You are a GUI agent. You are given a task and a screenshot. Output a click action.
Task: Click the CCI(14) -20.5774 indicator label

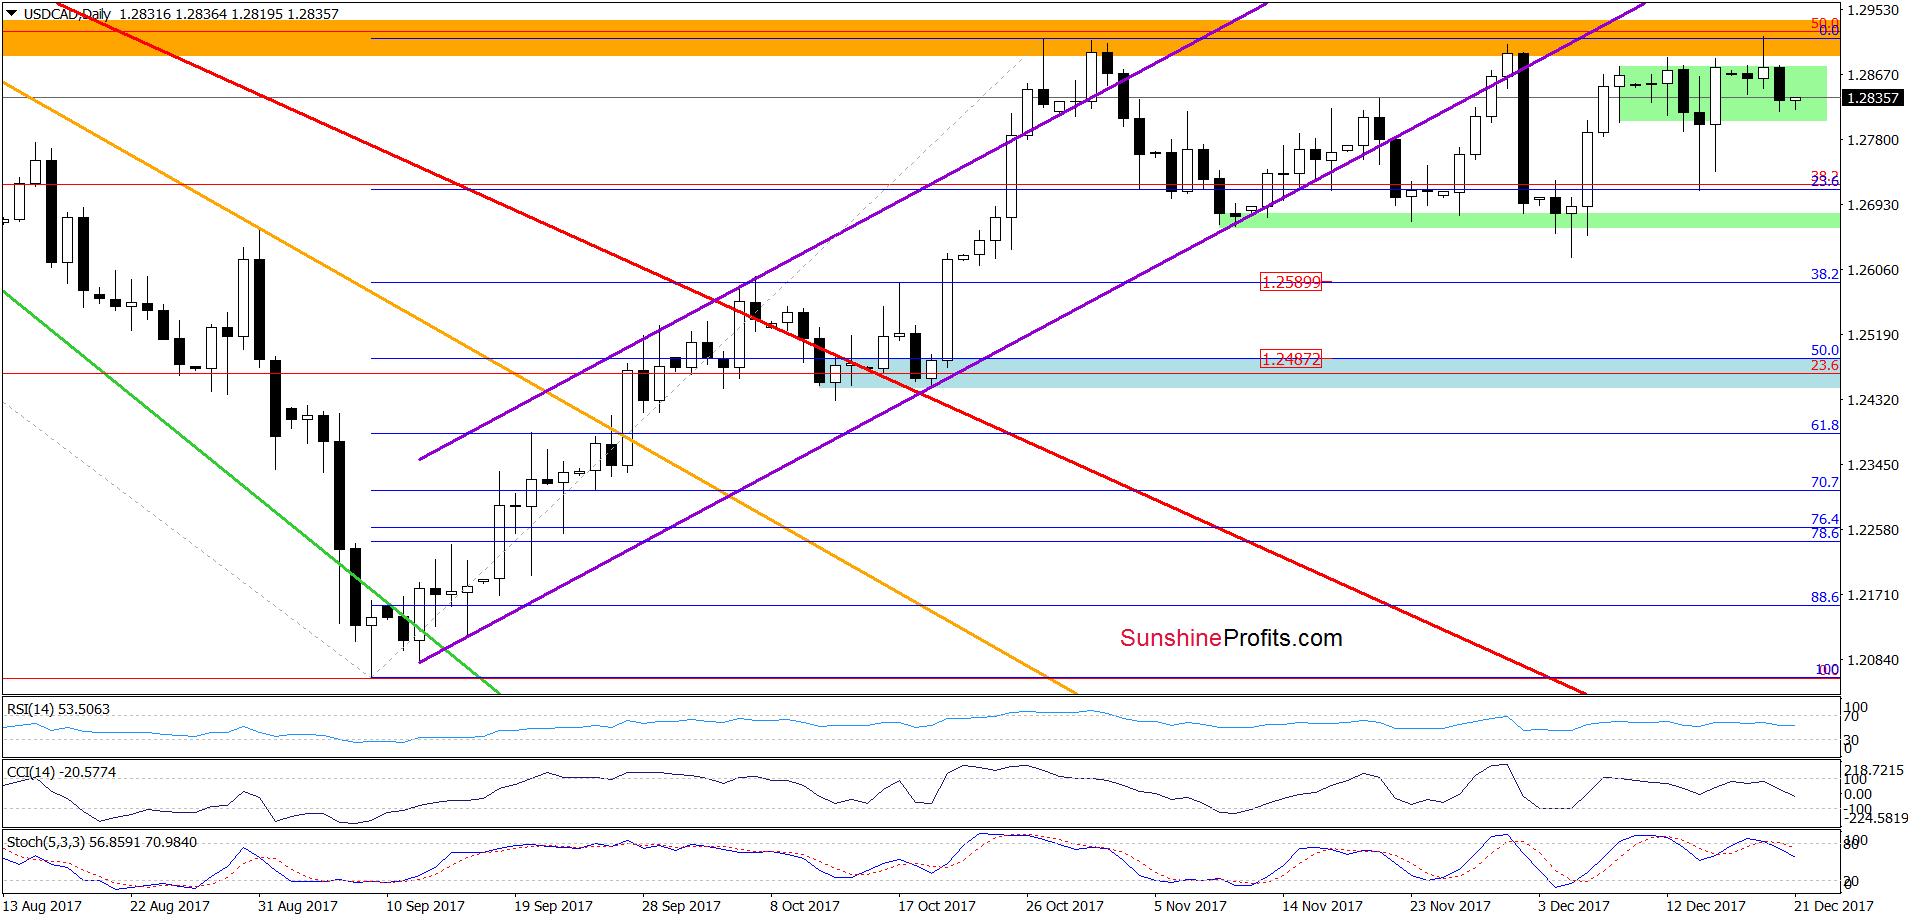click(x=61, y=772)
